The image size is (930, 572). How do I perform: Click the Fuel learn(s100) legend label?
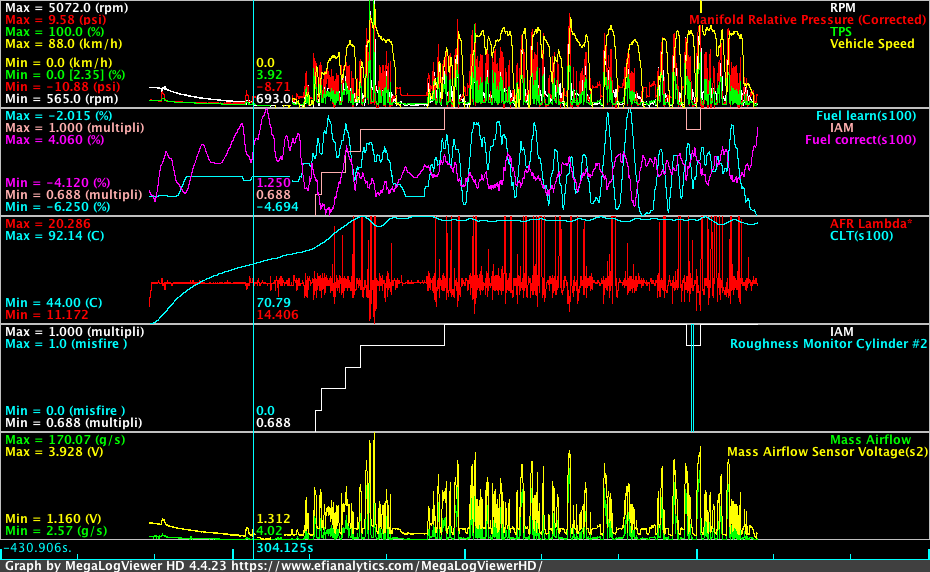click(866, 116)
